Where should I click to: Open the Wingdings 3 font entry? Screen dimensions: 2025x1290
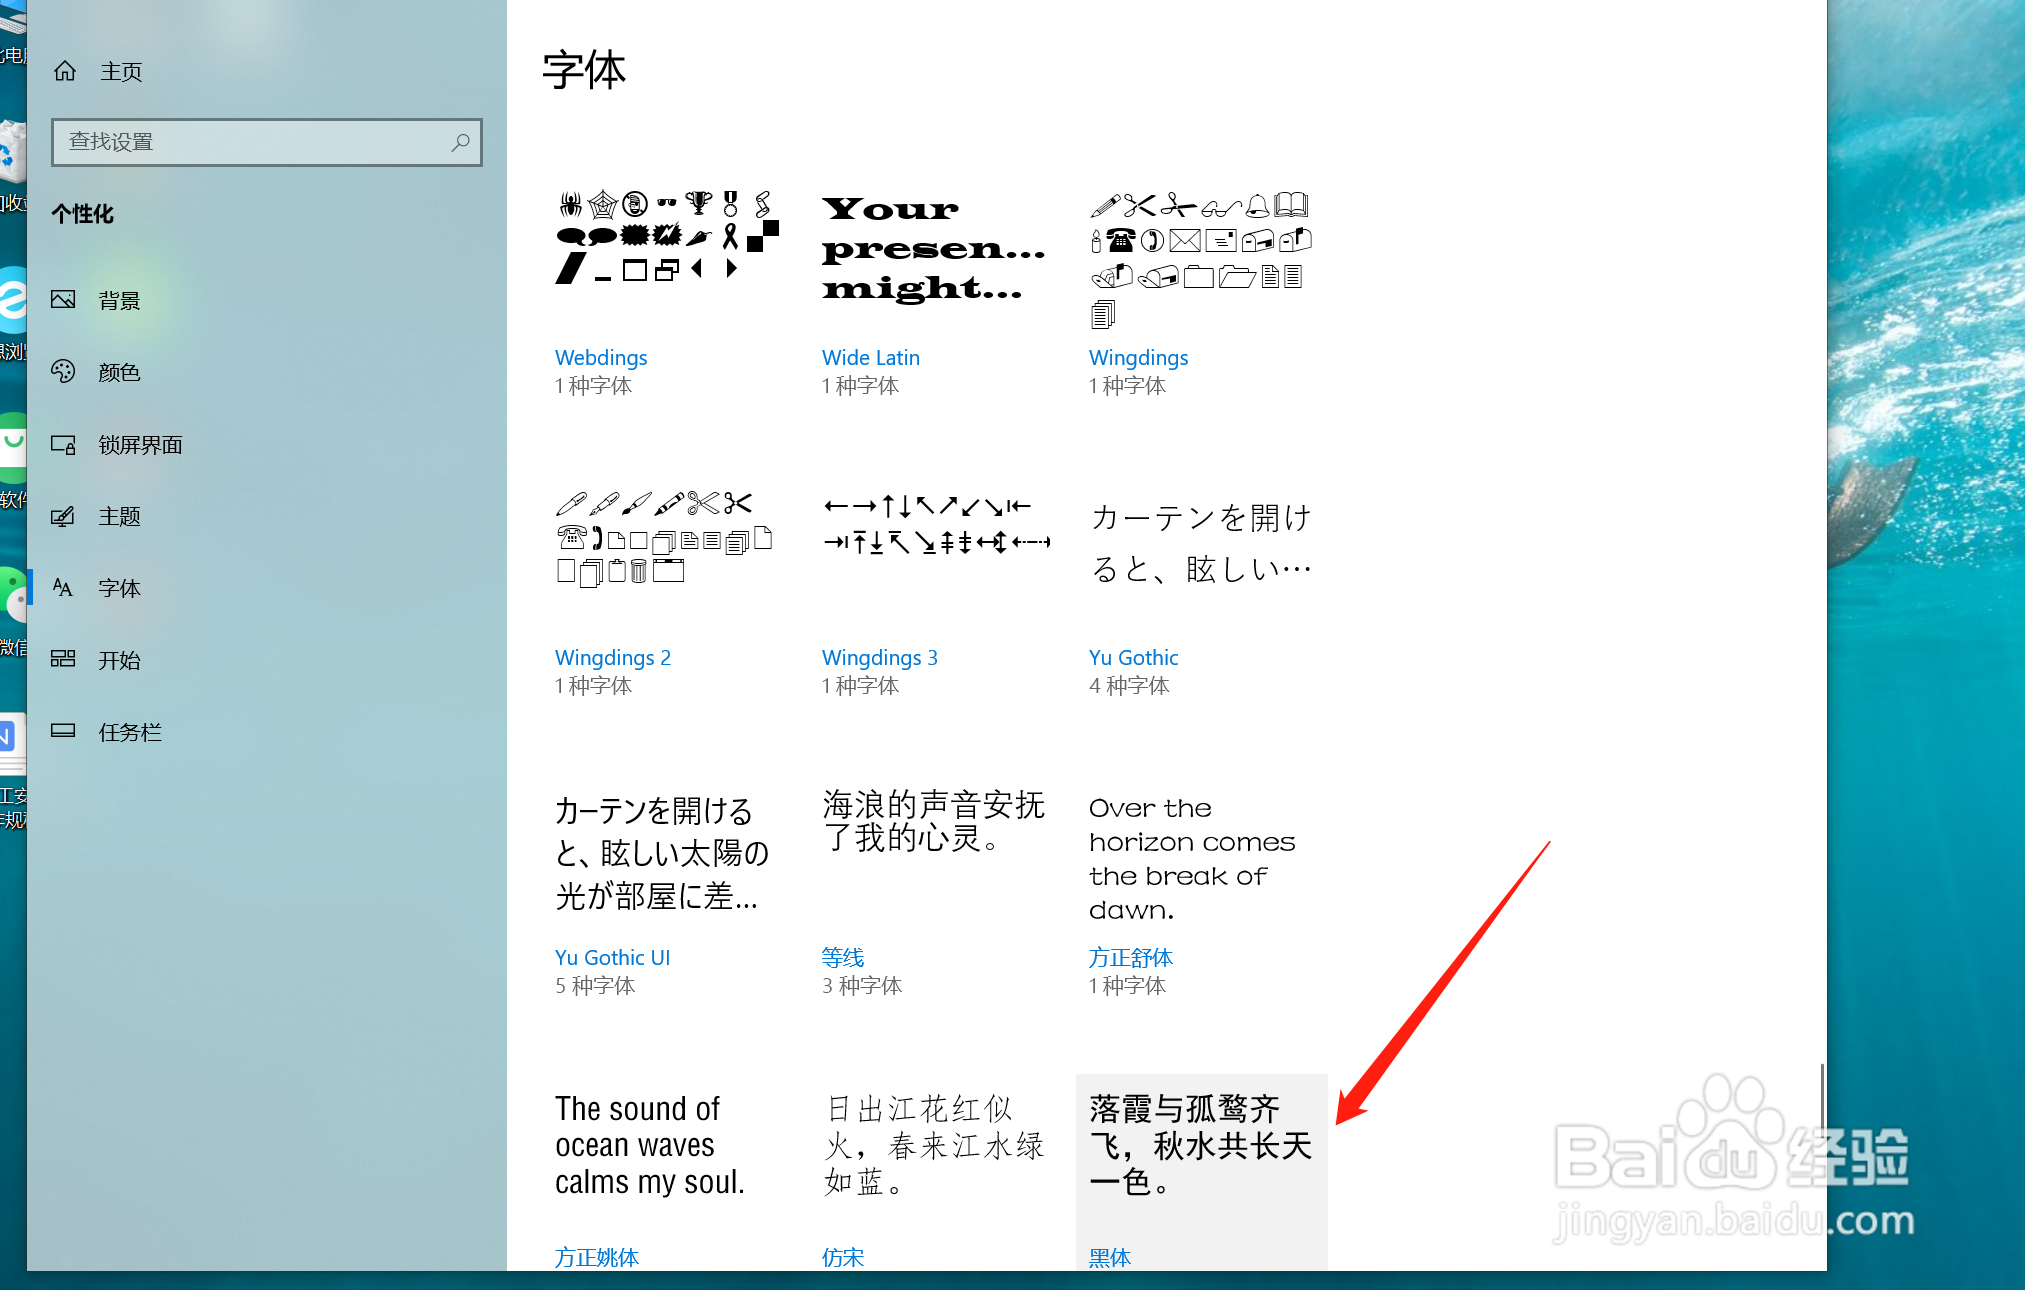[x=879, y=658]
